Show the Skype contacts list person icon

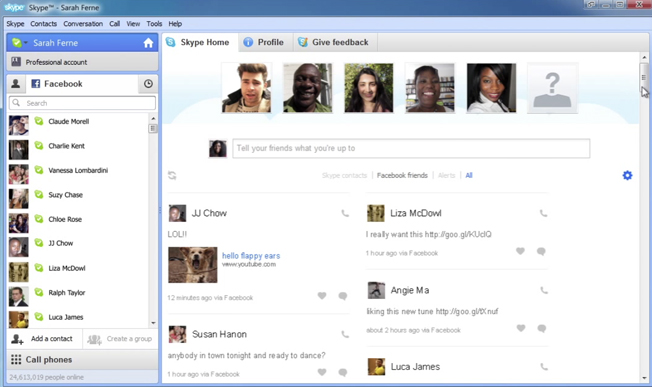[16, 84]
